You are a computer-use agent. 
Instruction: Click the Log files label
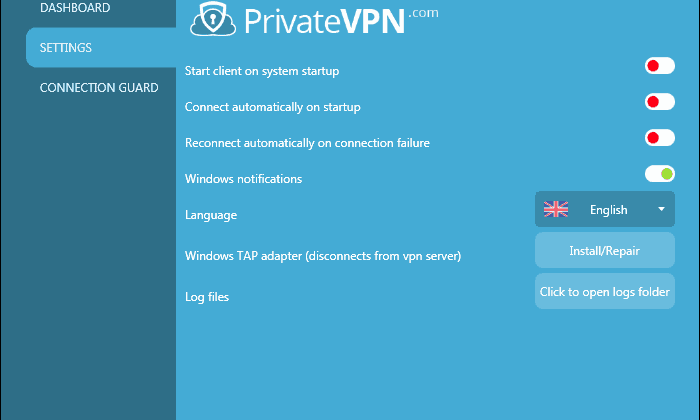coord(207,297)
